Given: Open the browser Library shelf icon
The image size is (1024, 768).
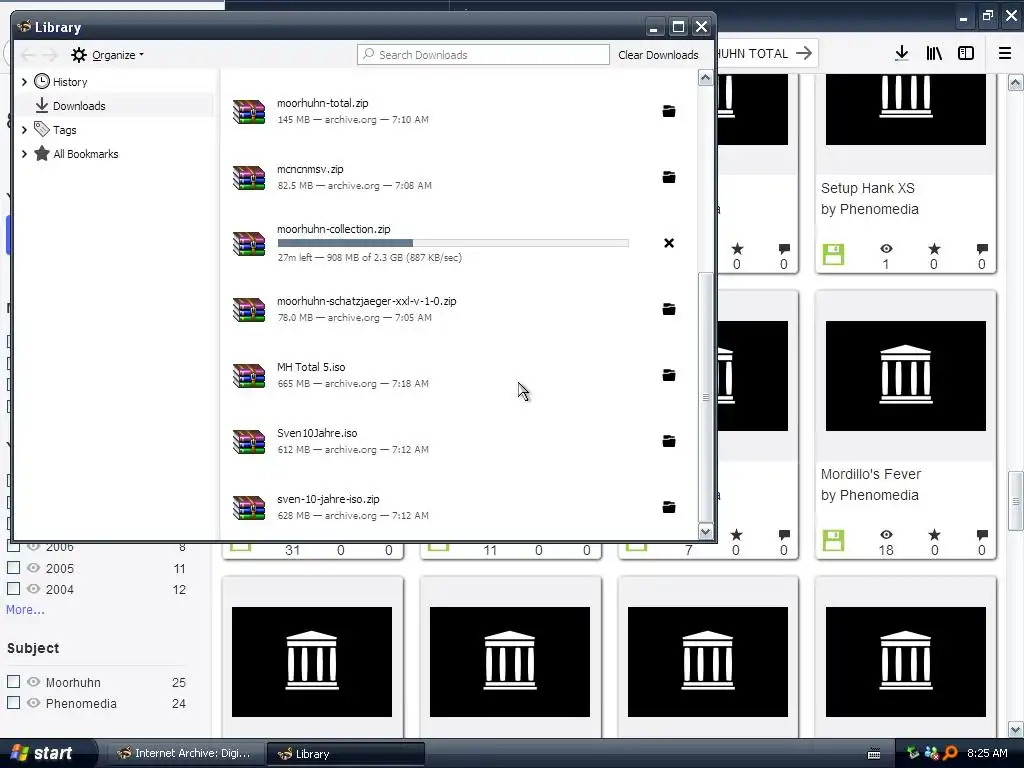Looking at the screenshot, I should (934, 54).
